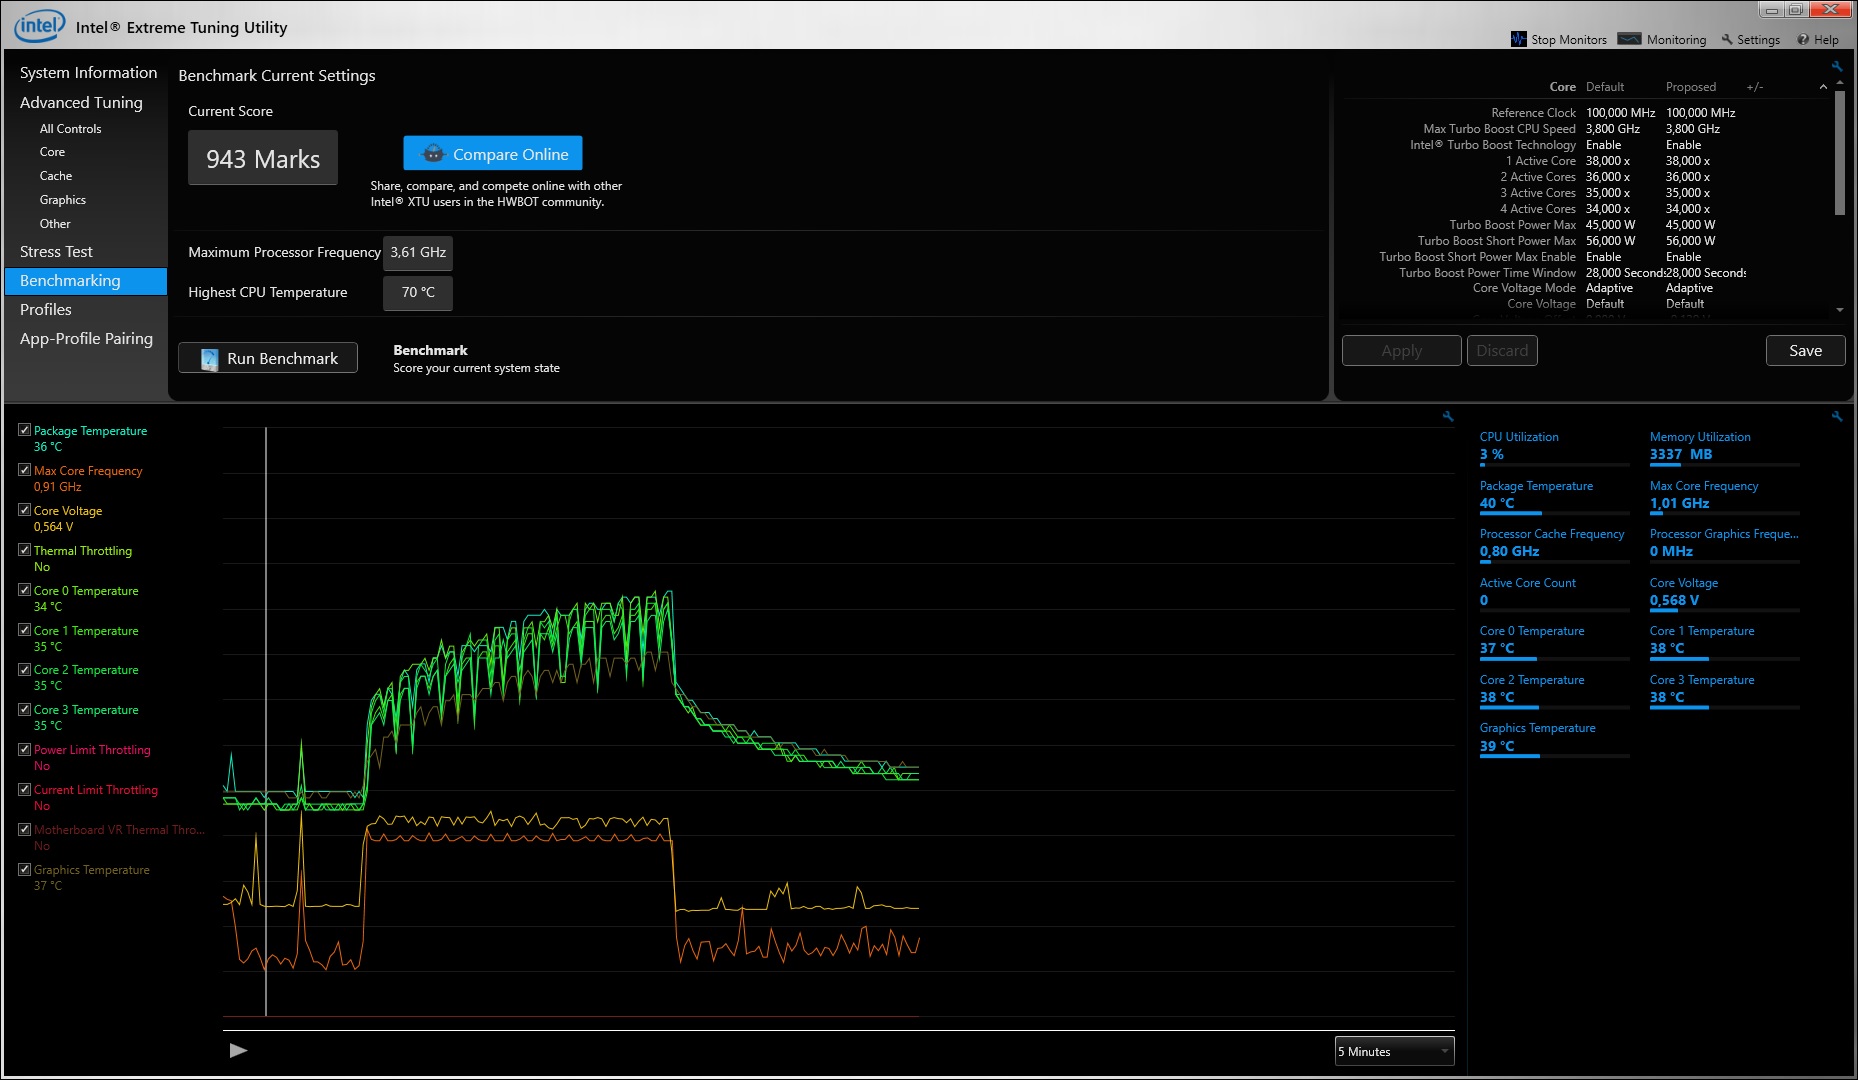Click the Run Benchmark flask icon

pyautogui.click(x=209, y=359)
